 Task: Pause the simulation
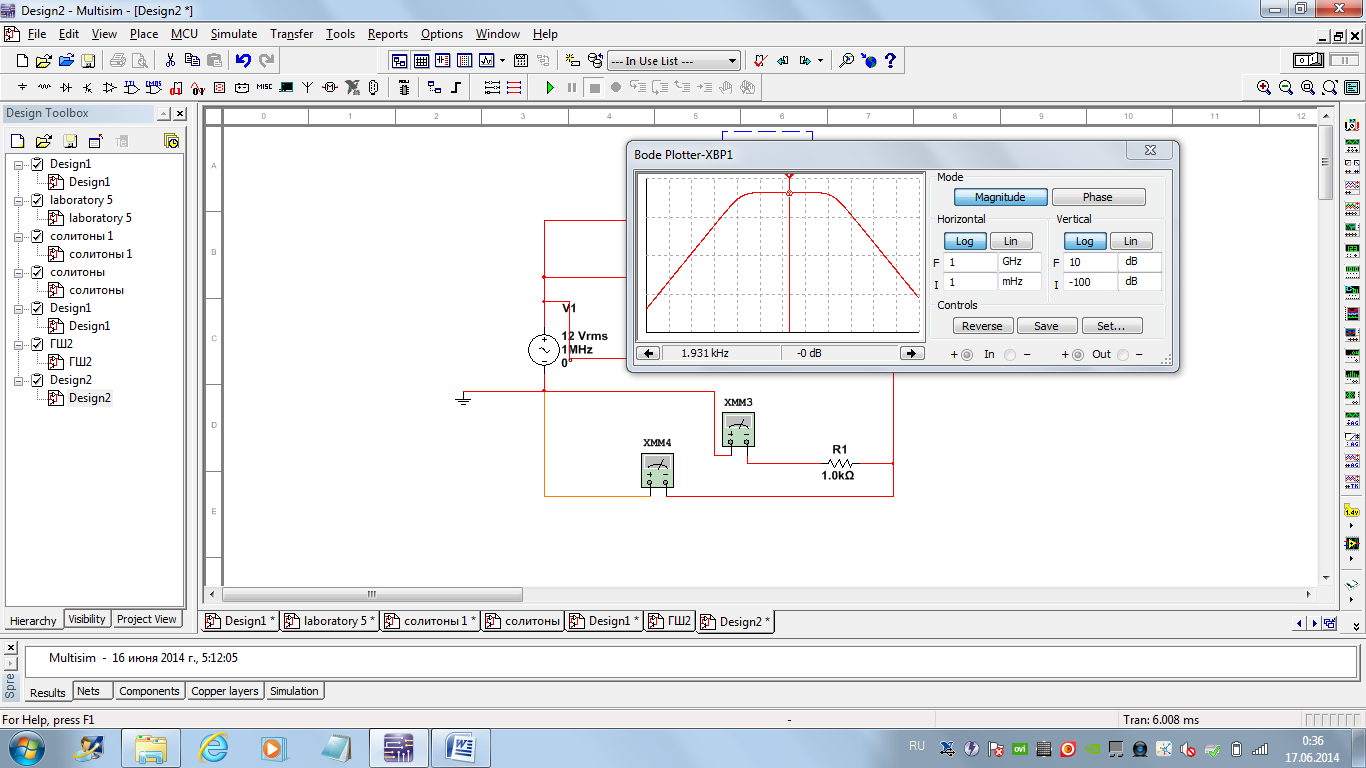click(572, 88)
